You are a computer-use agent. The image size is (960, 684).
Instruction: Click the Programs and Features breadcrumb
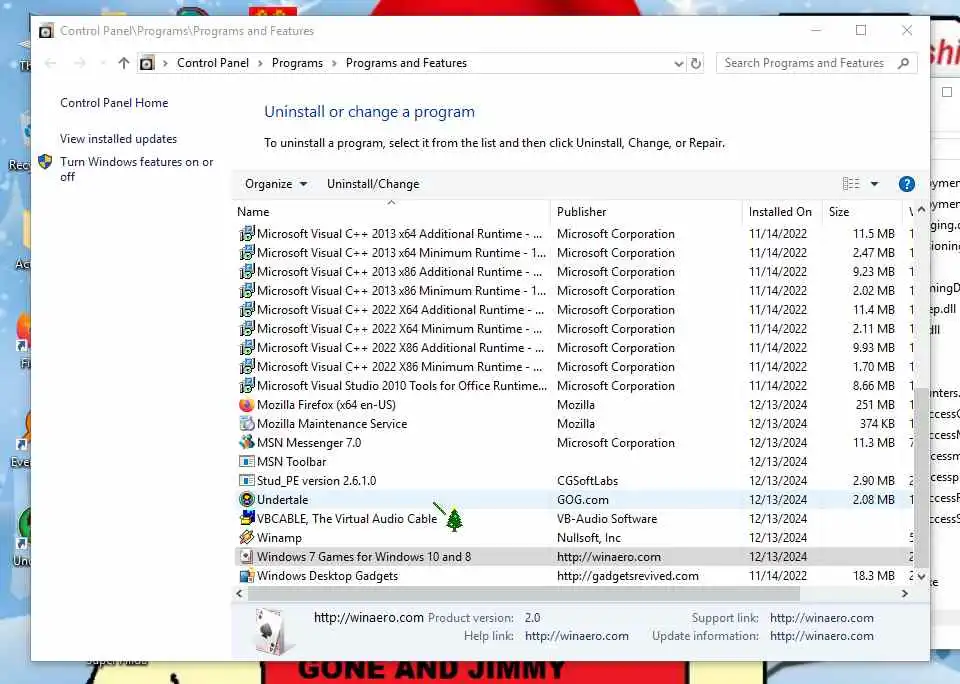tap(406, 63)
